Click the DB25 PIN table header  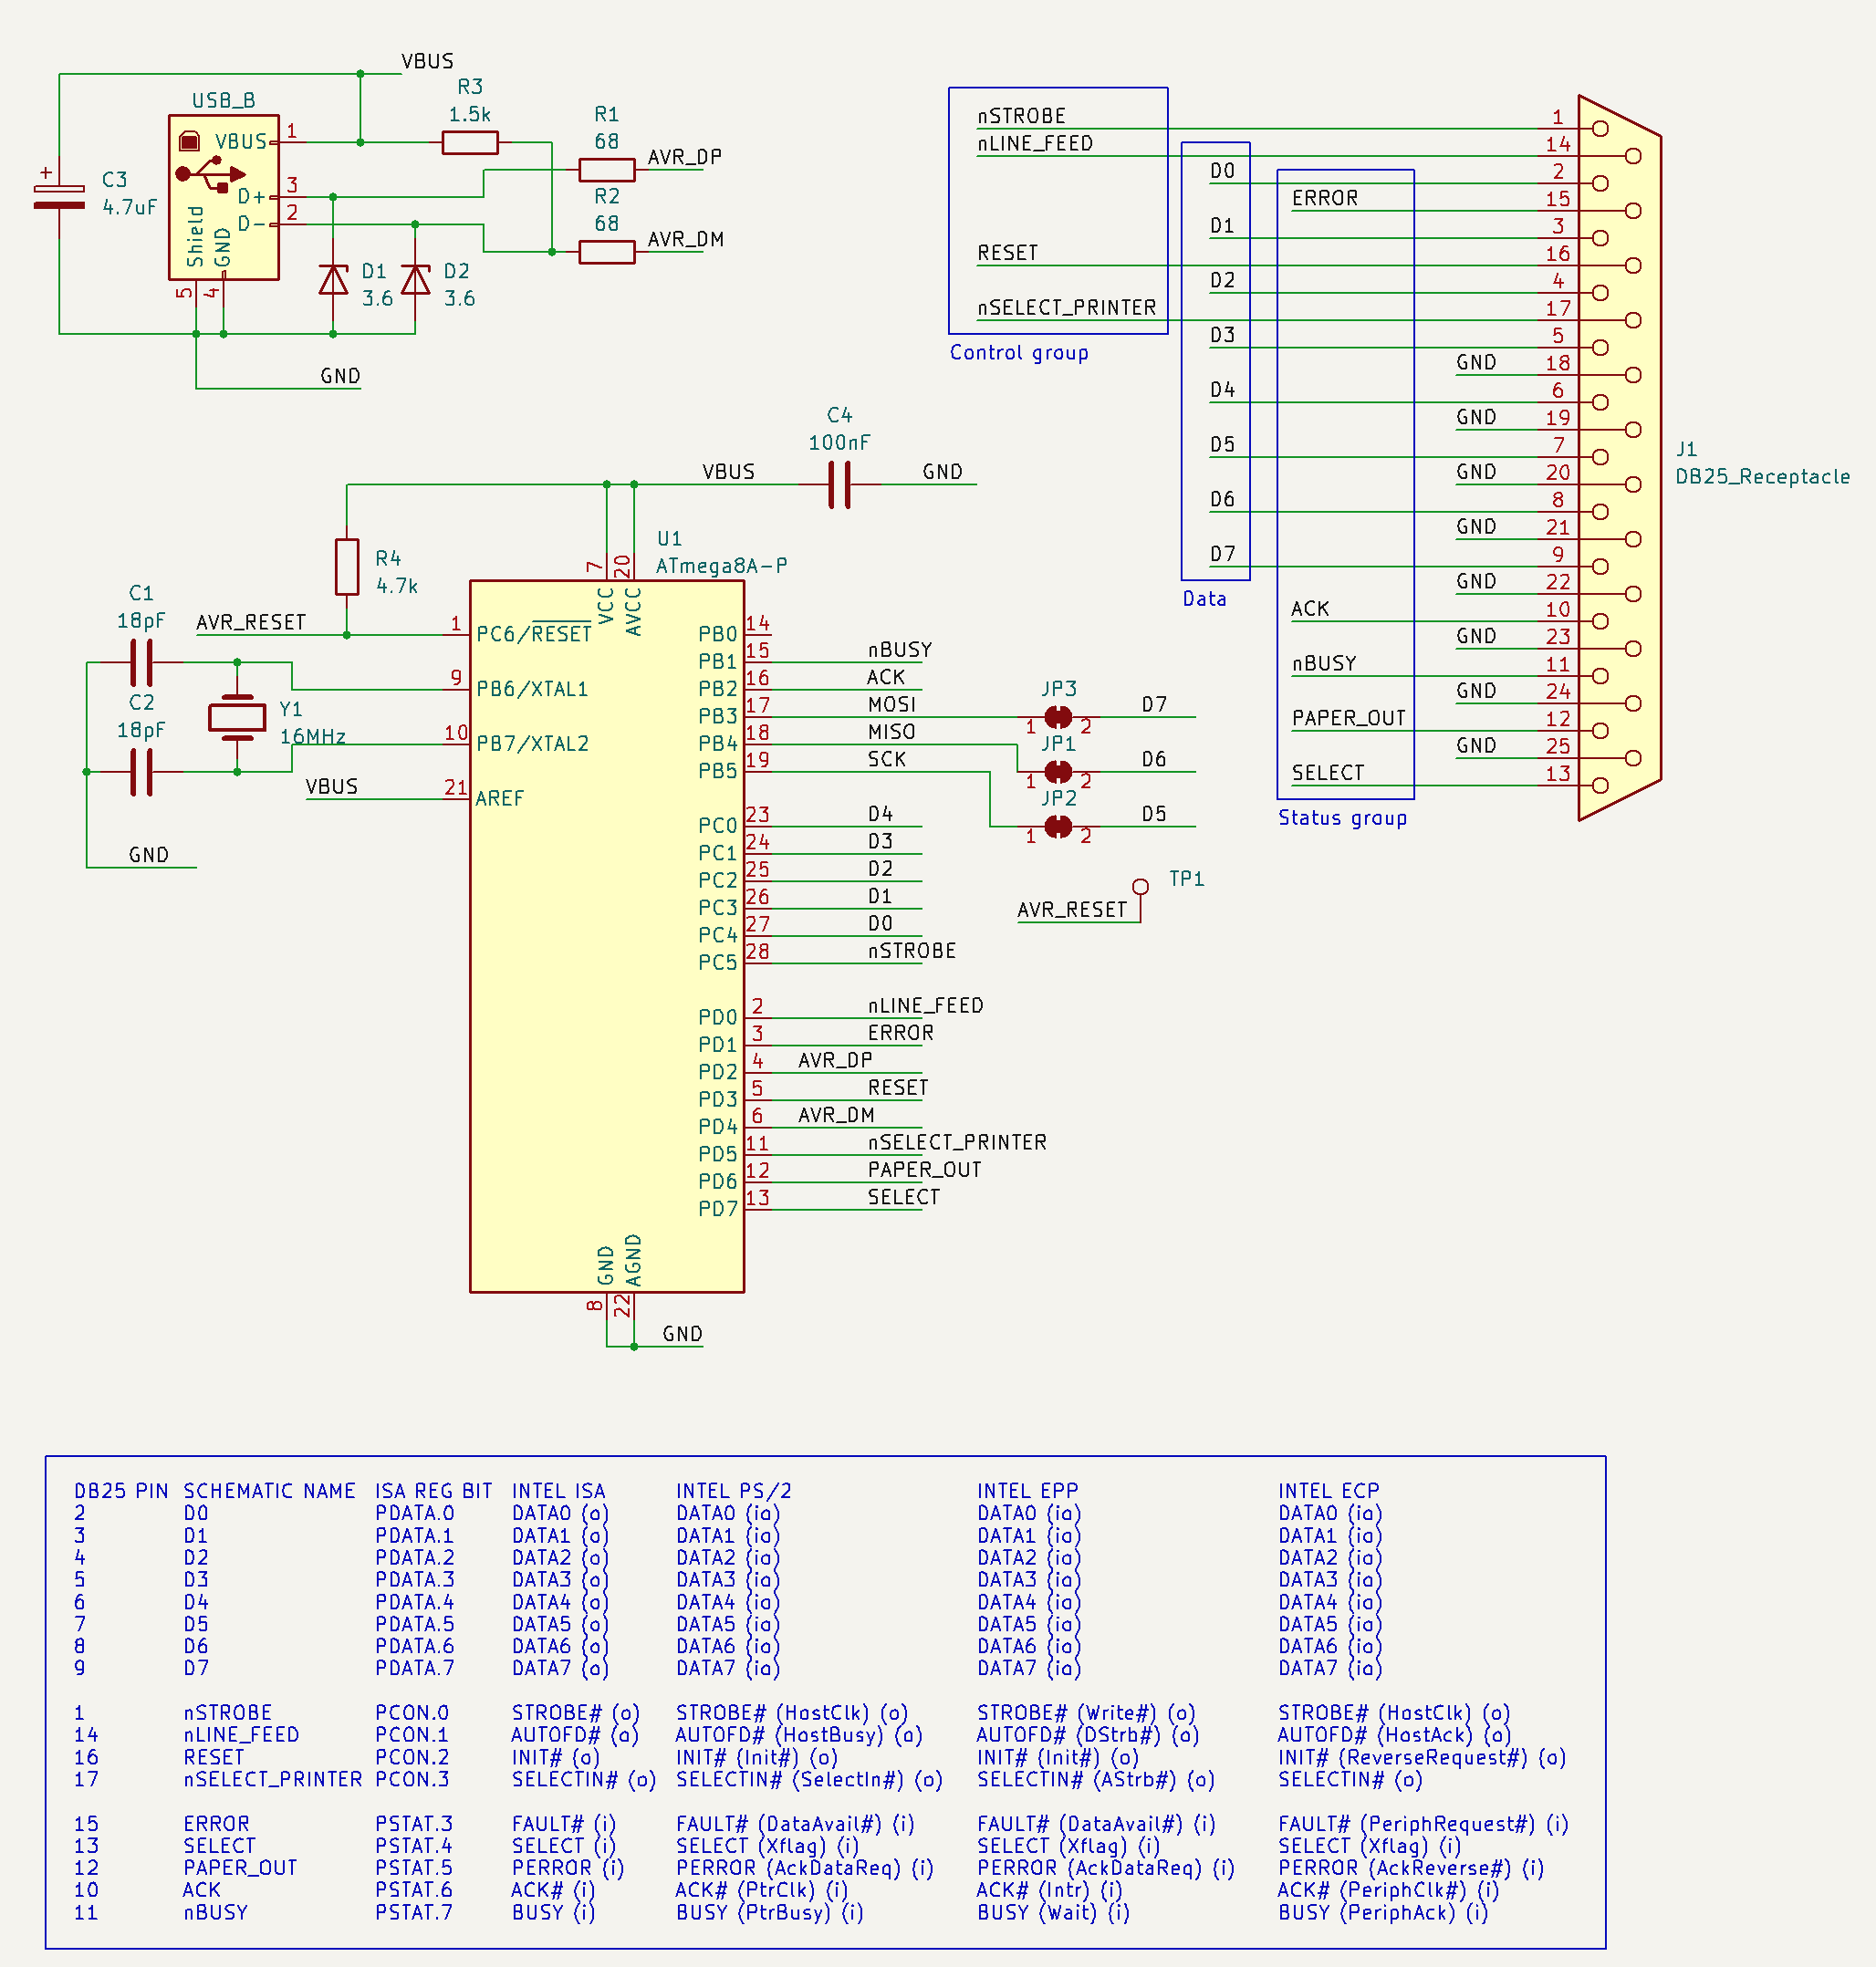tap(121, 1491)
